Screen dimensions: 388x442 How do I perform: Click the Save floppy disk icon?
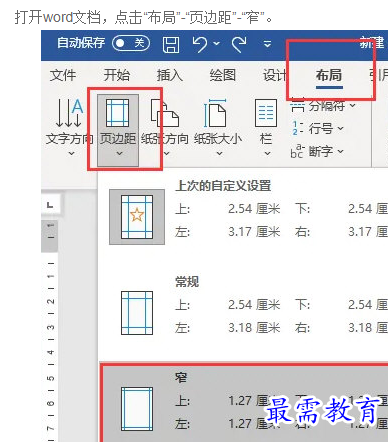pos(171,44)
